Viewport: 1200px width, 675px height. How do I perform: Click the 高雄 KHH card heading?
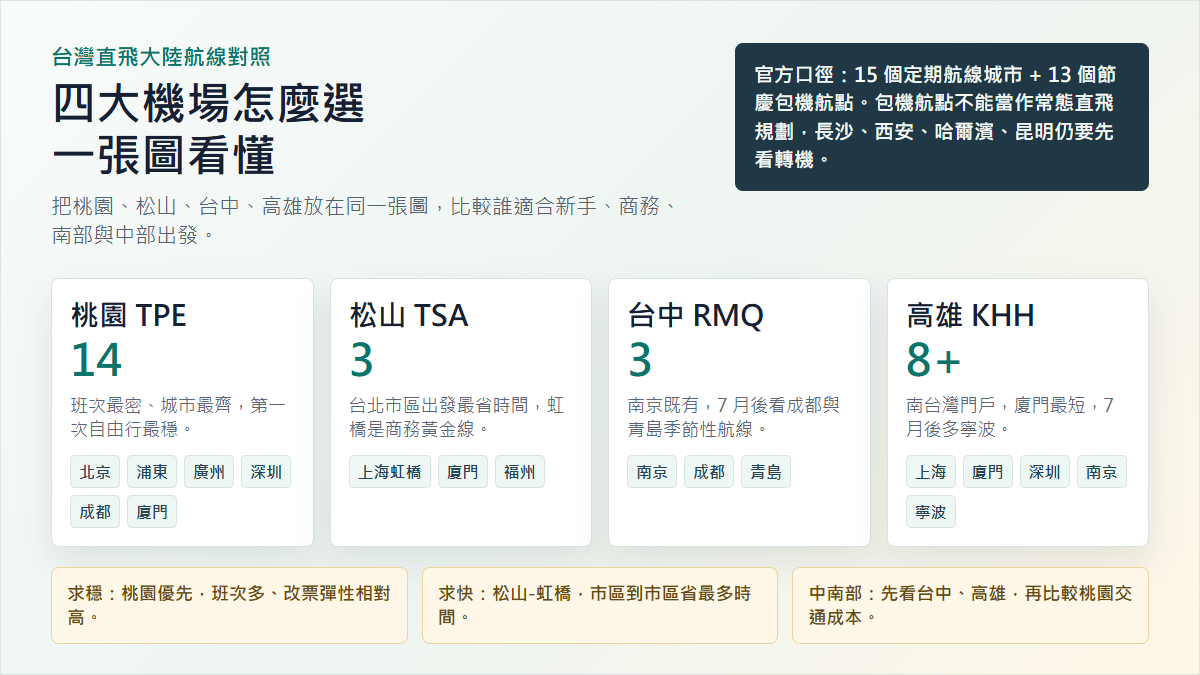pos(970,316)
